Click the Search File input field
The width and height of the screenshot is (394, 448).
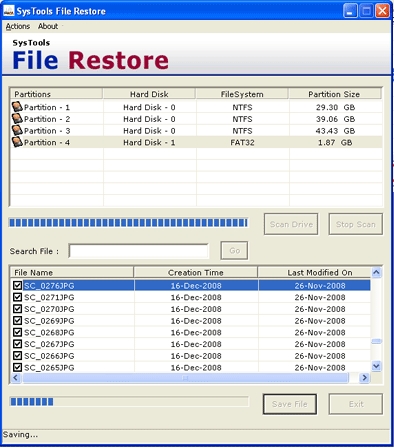click(x=139, y=251)
